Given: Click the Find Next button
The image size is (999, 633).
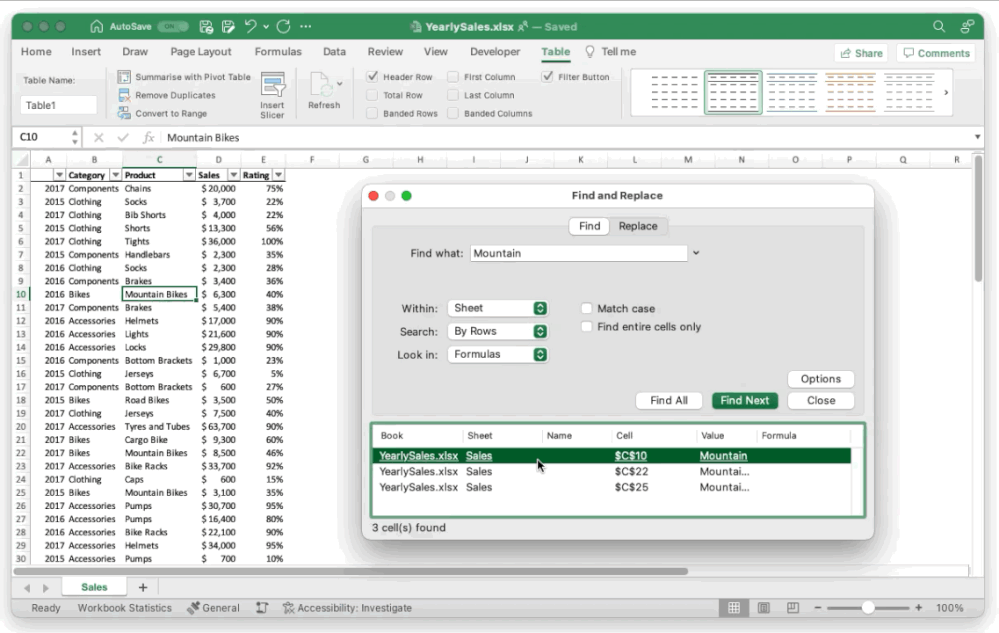Looking at the screenshot, I should point(745,401).
